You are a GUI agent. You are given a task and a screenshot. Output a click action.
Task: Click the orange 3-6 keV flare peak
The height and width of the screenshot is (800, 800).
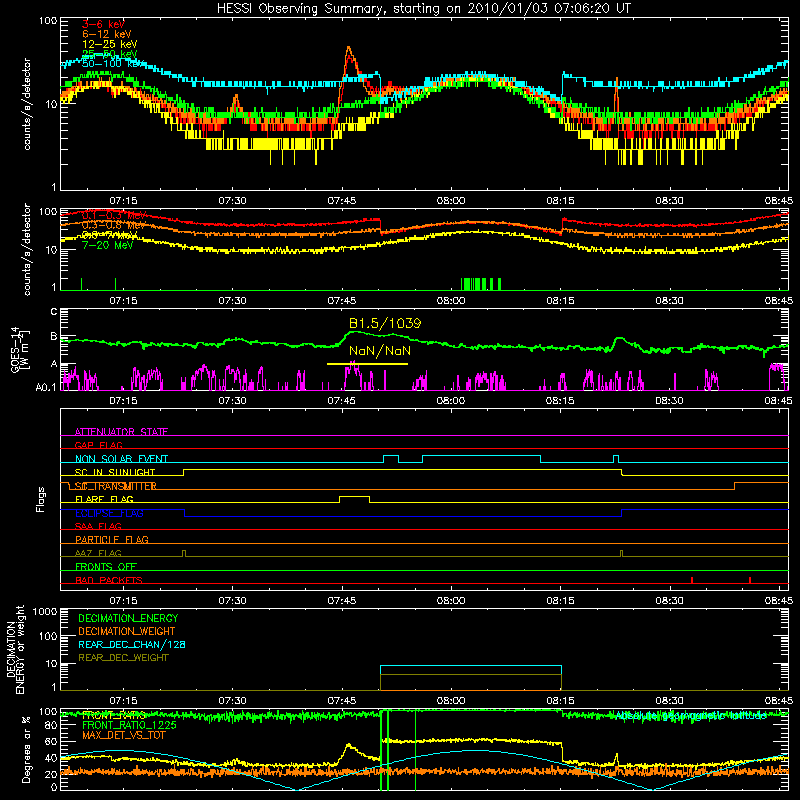[x=349, y=49]
